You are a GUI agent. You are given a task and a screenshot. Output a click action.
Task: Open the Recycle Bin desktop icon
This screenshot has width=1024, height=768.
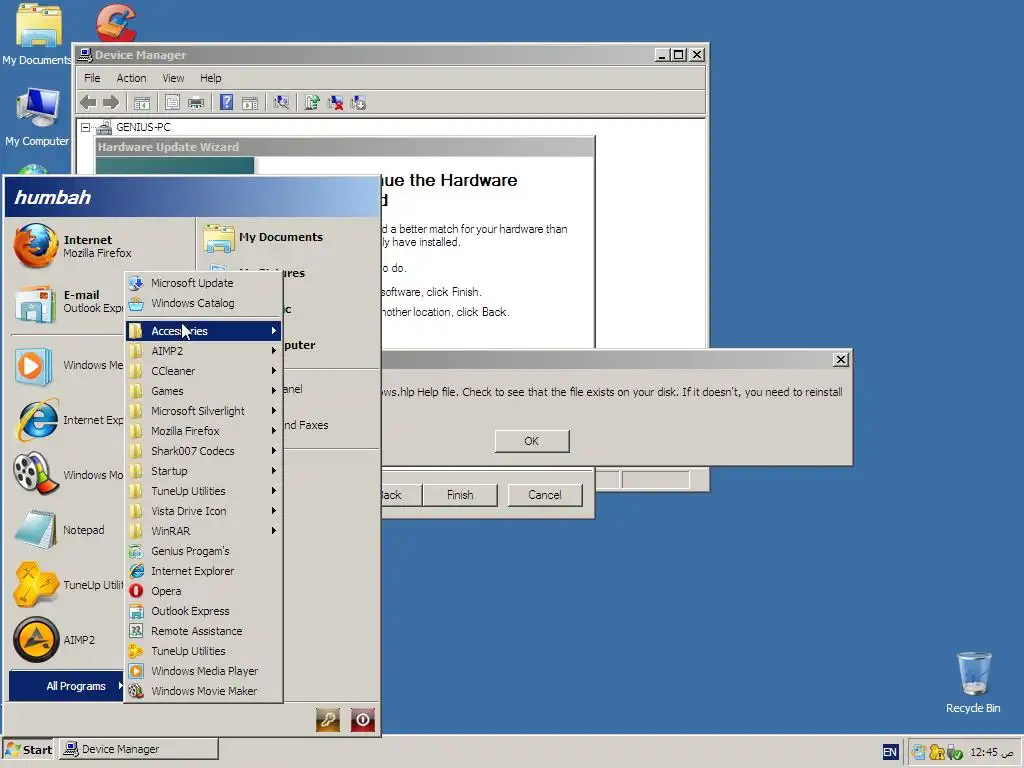tap(973, 682)
